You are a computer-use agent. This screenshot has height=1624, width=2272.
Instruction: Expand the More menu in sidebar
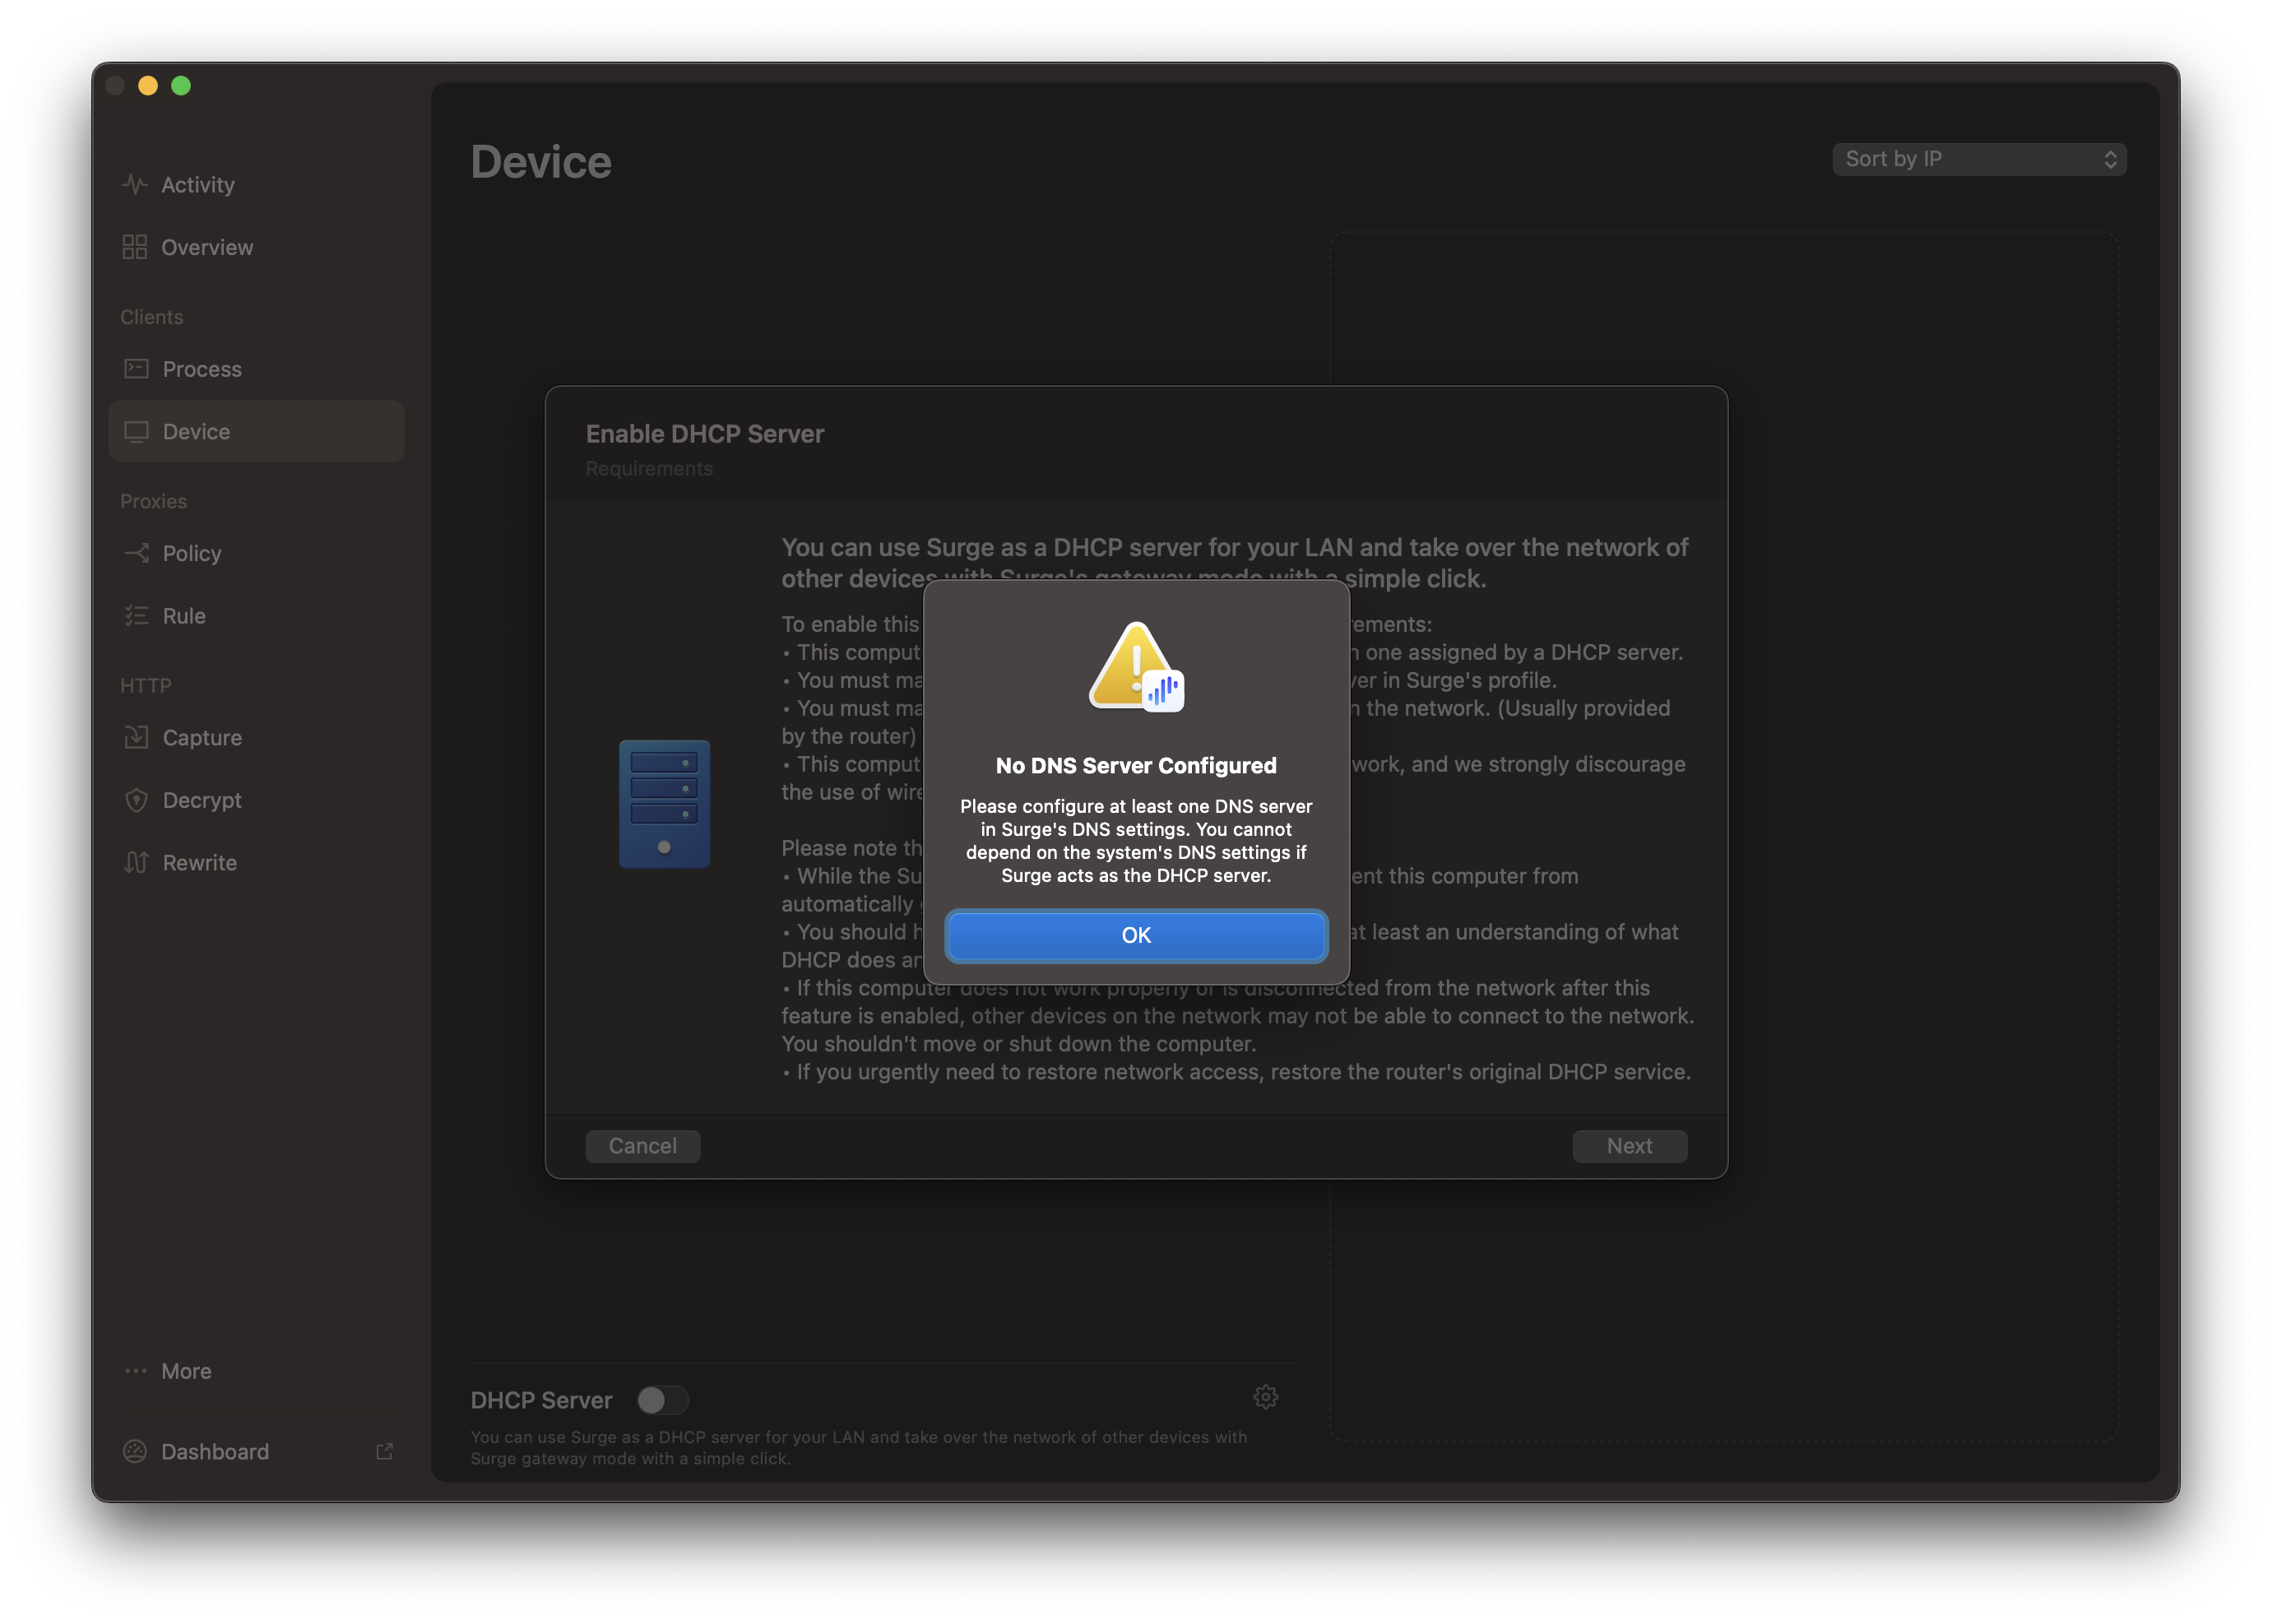click(x=186, y=1371)
